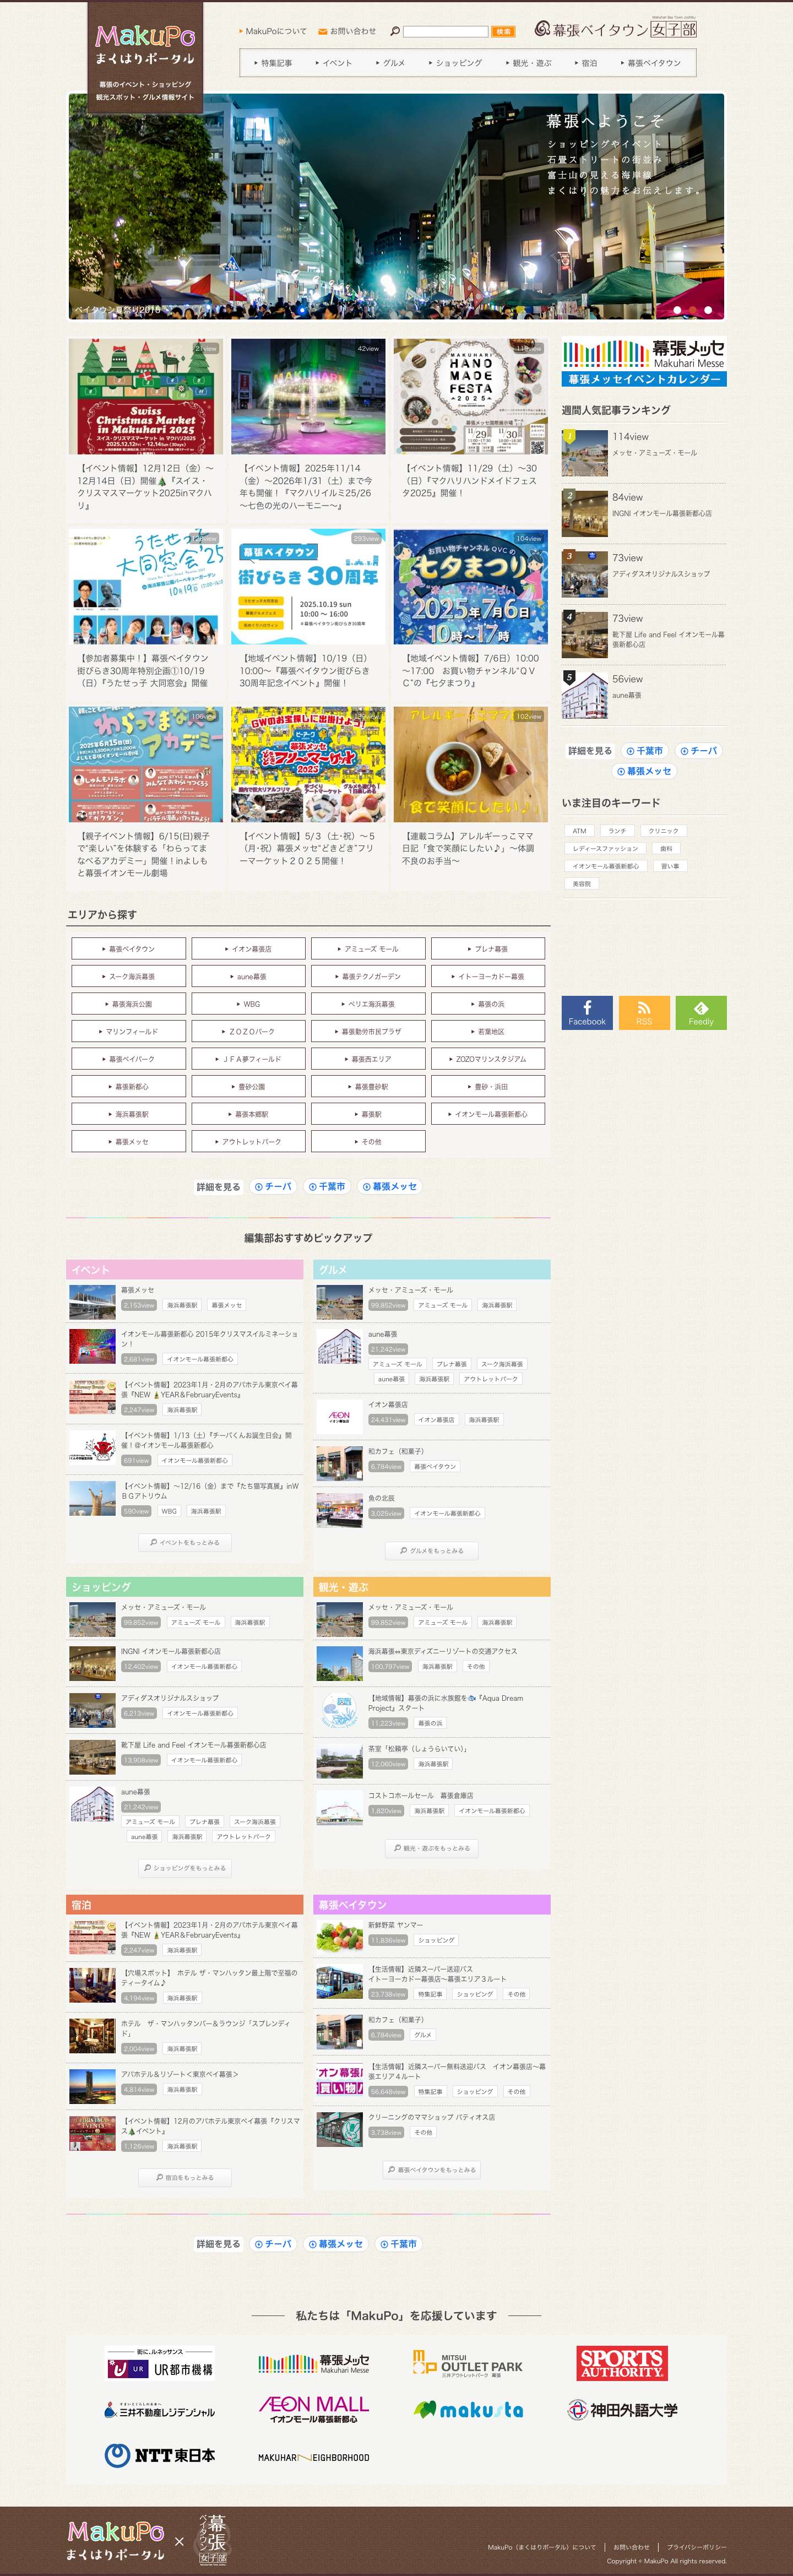This screenshot has height=2576, width=793.
Task: Open the MakuPoについて link in the header
Action: [x=273, y=31]
